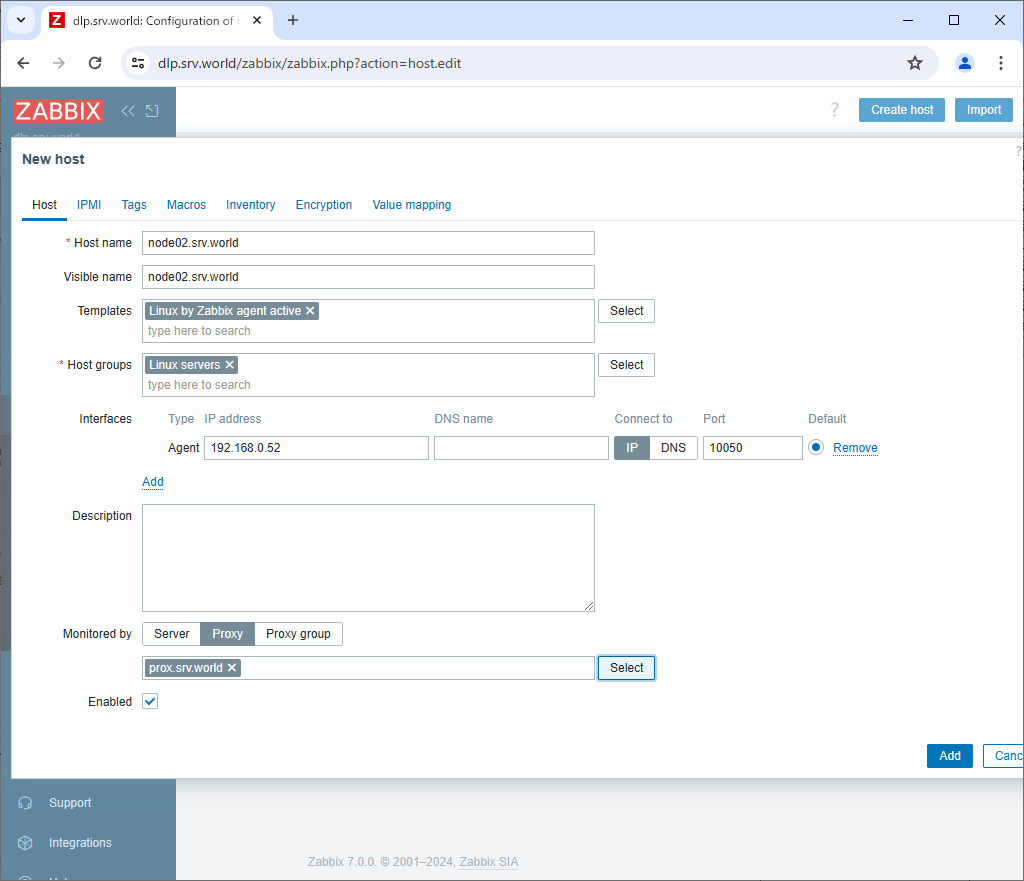Go back using the browser back arrow
The image size is (1024, 881).
point(24,63)
